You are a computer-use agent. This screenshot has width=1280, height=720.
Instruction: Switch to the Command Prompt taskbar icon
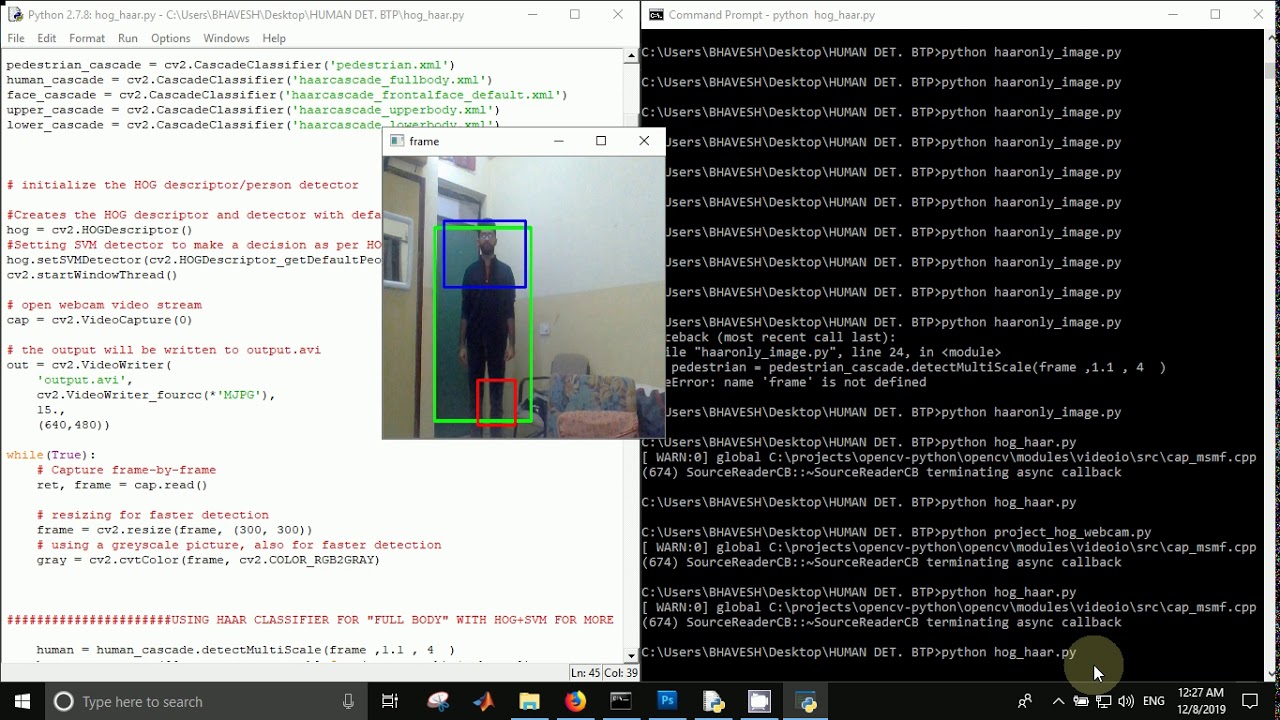[621, 702]
